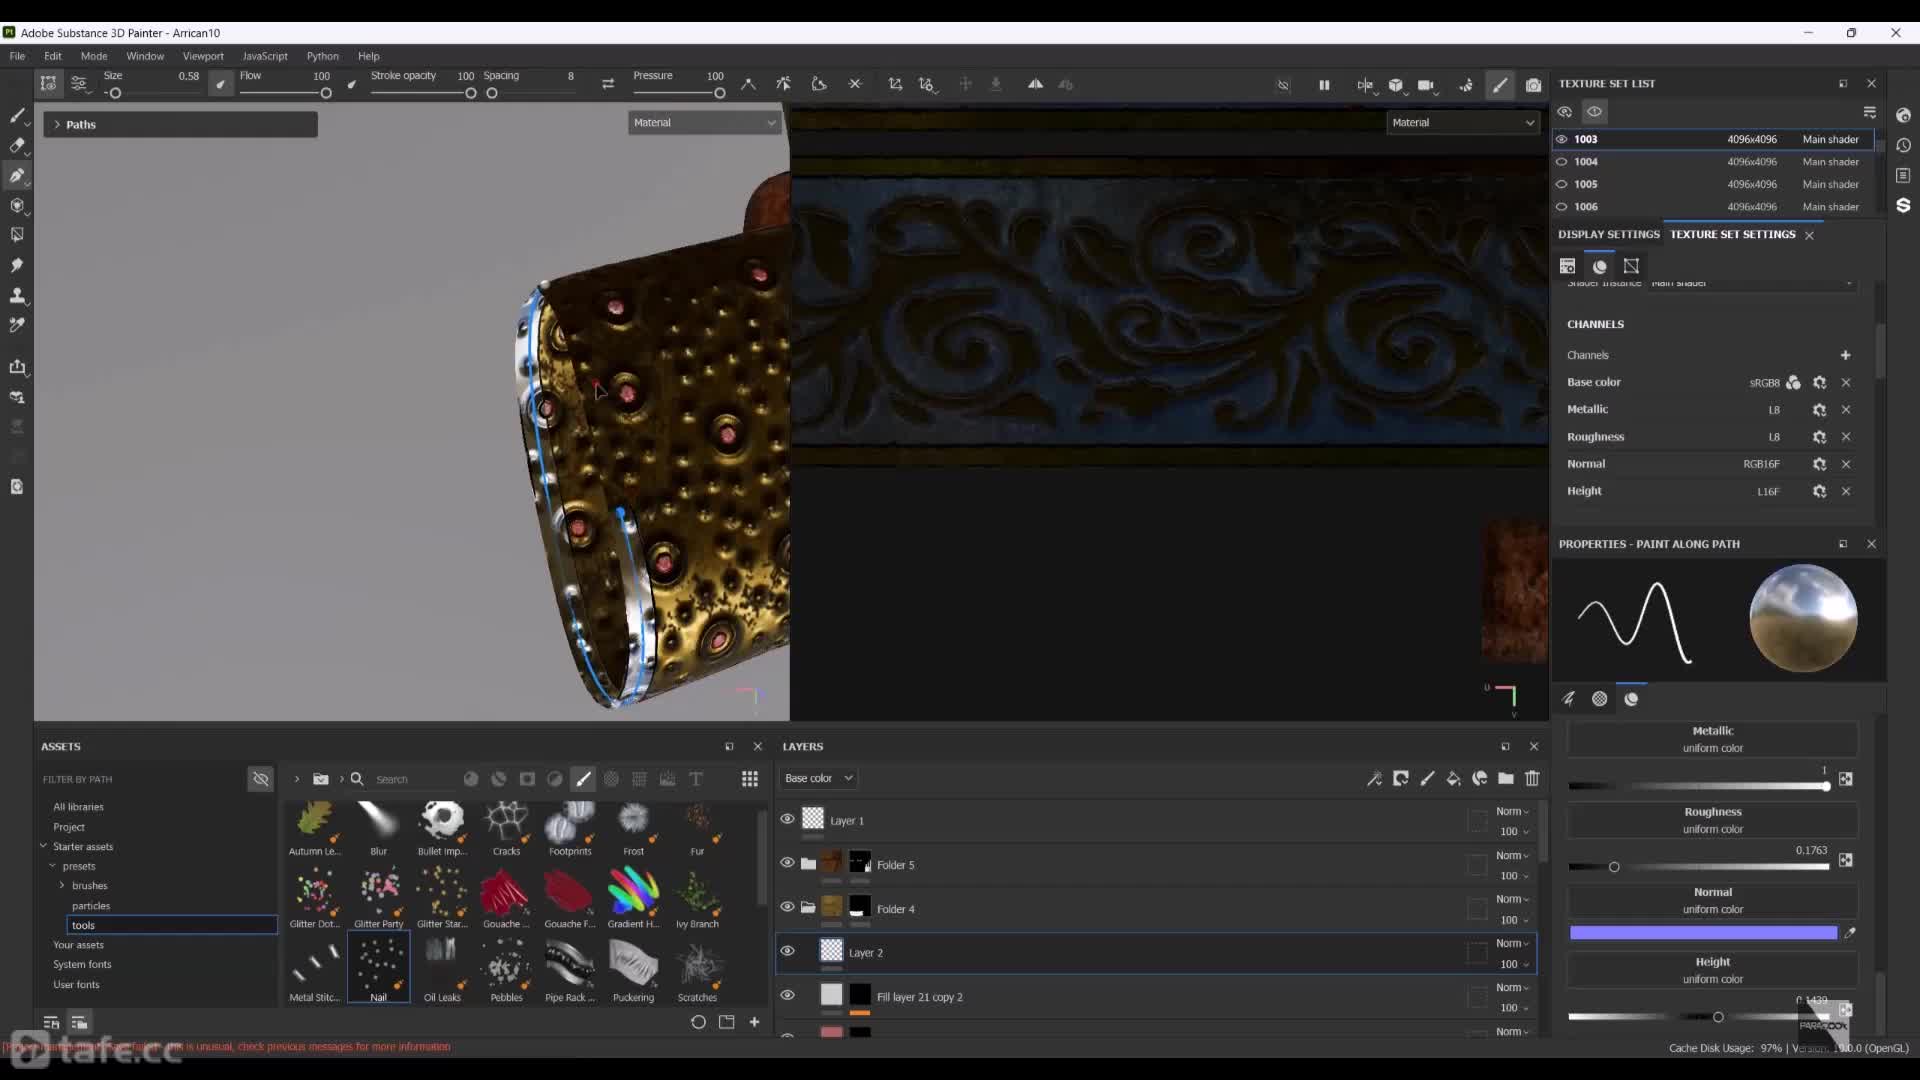The height and width of the screenshot is (1080, 1920).
Task: Open Layer 2 blend mode dropdown
Action: click(x=1512, y=943)
